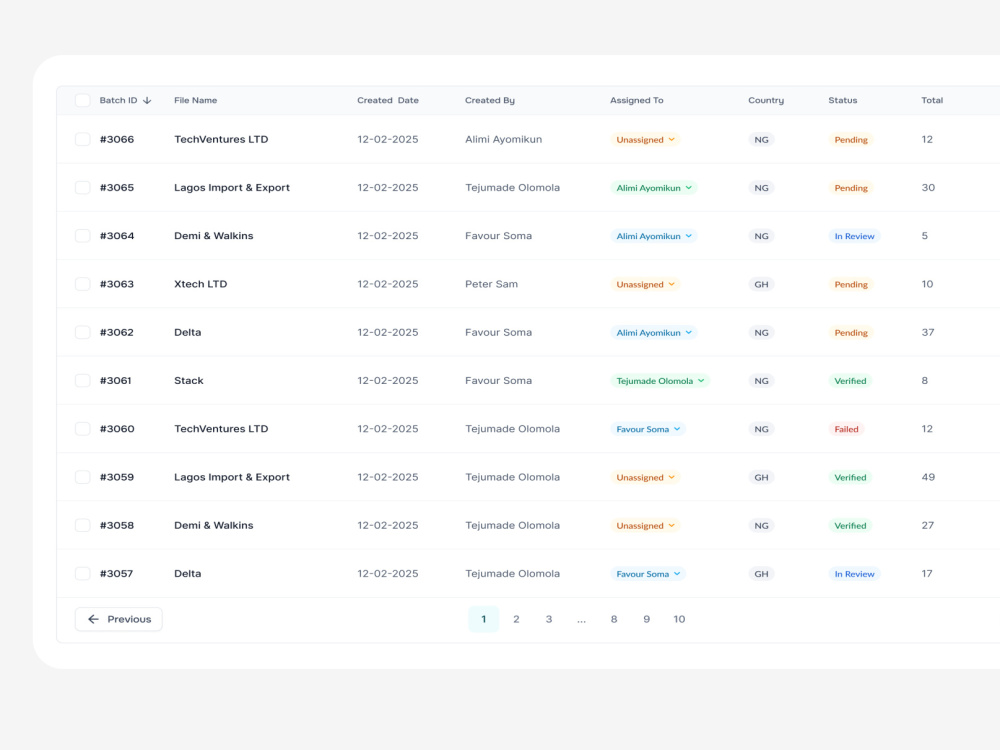Go to page 2
Image resolution: width=1000 pixels, height=750 pixels.
pyautogui.click(x=516, y=619)
